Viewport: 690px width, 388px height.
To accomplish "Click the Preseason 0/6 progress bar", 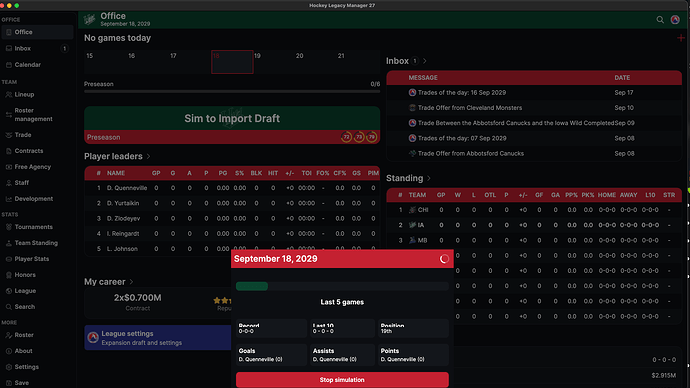I will 232,92.
